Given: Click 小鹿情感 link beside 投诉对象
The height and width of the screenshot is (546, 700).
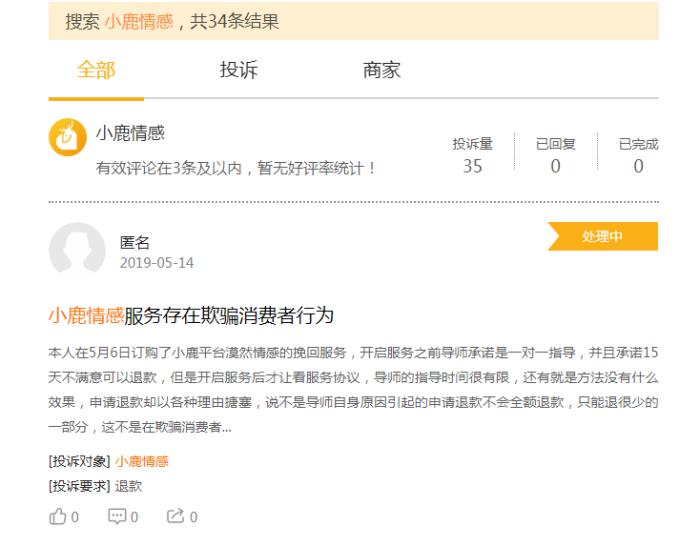Looking at the screenshot, I should click(x=142, y=461).
